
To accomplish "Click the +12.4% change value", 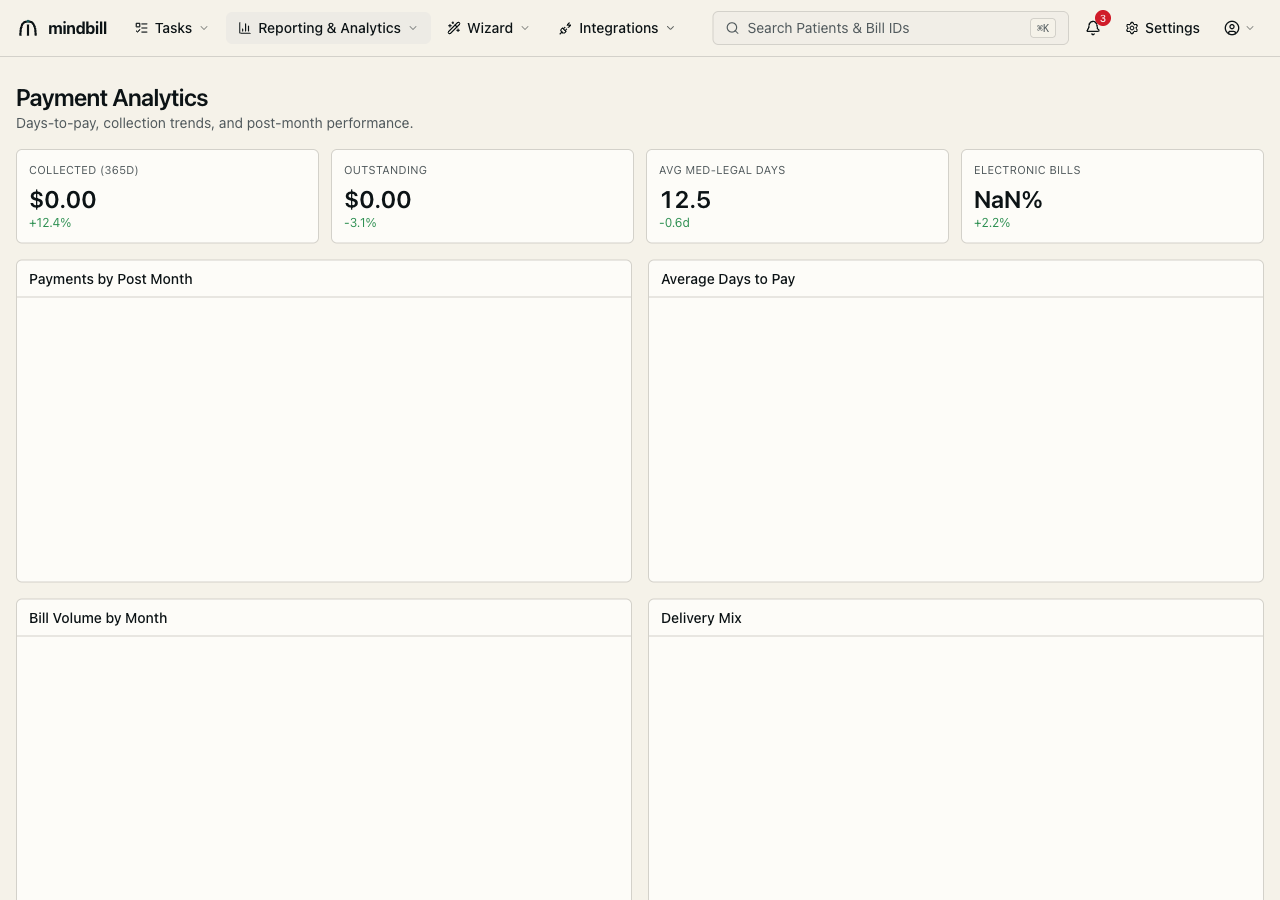I will pos(50,223).
